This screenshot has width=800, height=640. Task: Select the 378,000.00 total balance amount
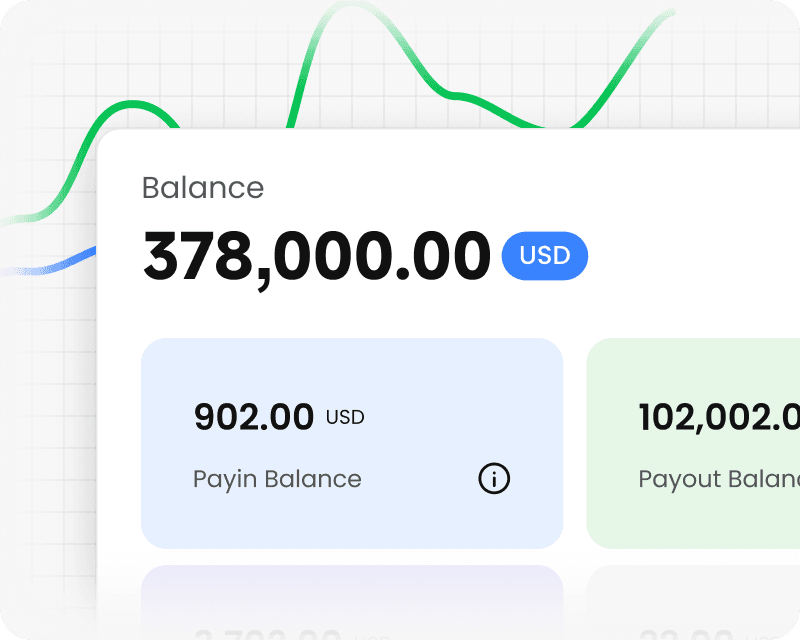pos(317,257)
